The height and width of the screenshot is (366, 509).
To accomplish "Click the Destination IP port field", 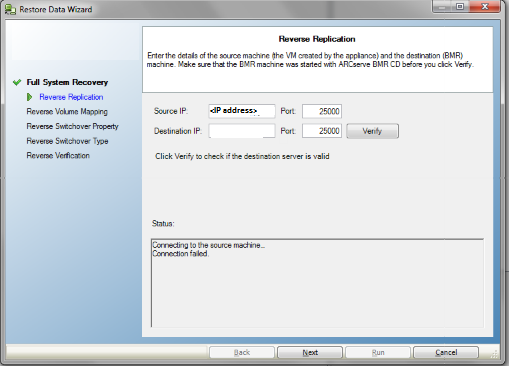I will tap(322, 131).
